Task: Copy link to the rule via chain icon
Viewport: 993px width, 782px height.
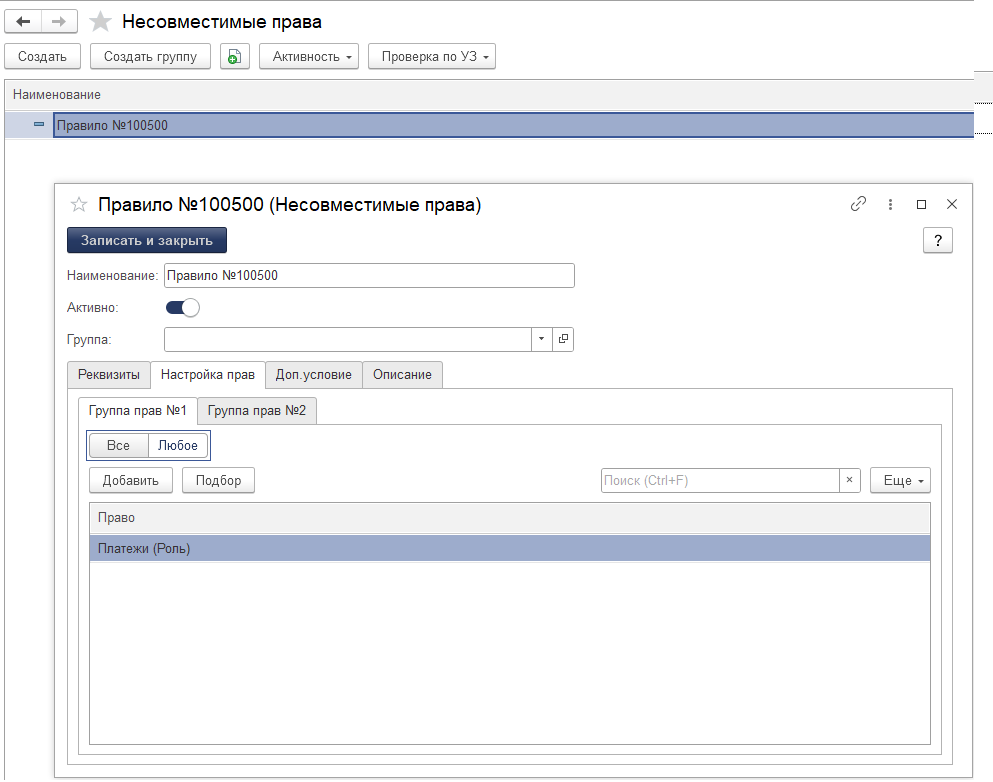Action: pyautogui.click(x=858, y=204)
